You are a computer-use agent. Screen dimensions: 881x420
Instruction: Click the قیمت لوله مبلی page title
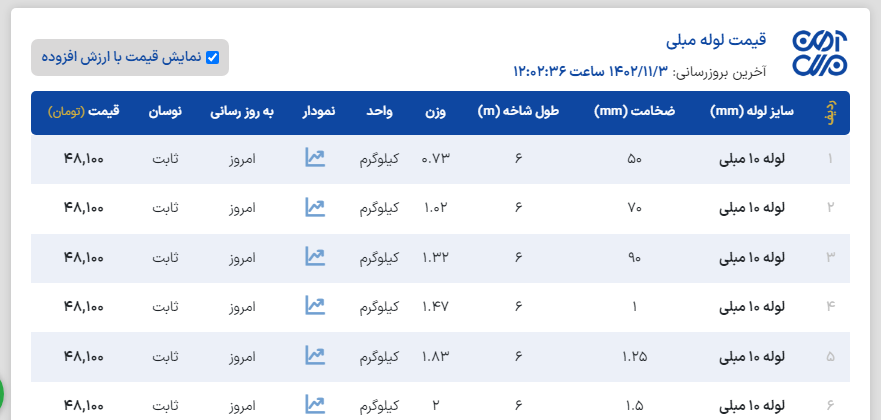[x=716, y=40]
